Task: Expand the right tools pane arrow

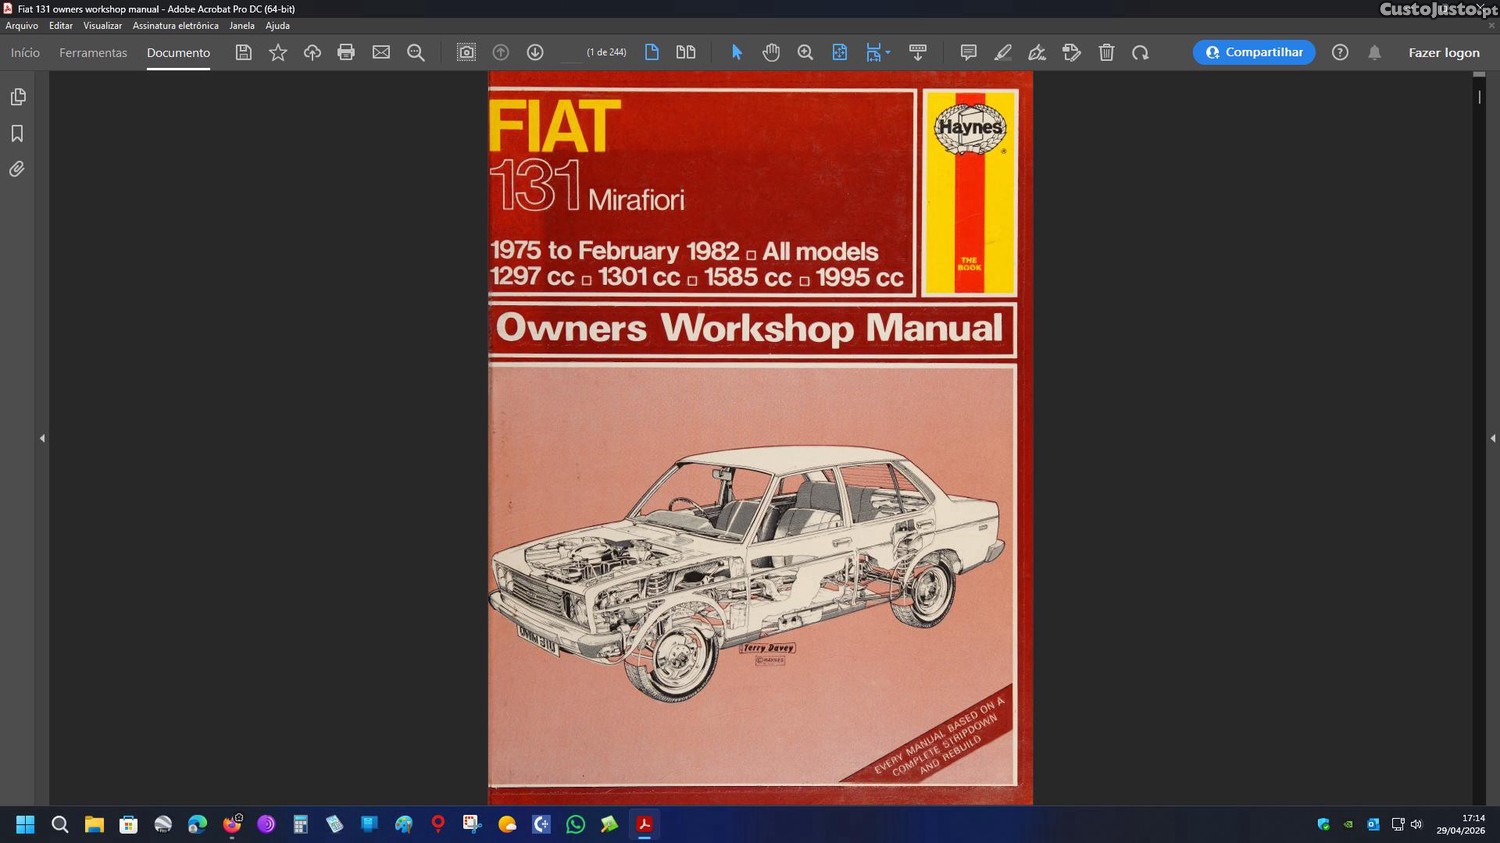Action: pyautogui.click(x=1492, y=438)
